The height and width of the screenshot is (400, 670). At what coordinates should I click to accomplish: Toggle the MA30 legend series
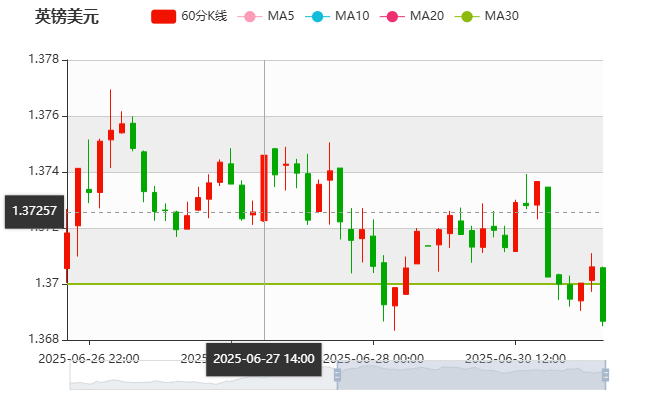[x=487, y=16]
